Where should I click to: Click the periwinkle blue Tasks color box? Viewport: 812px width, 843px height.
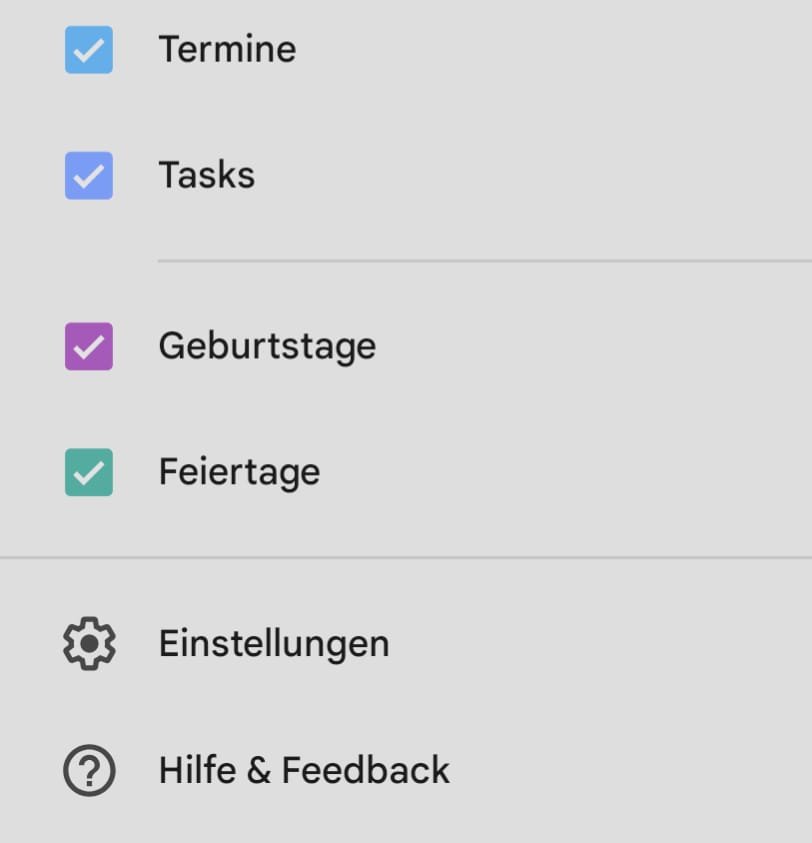pos(89,176)
